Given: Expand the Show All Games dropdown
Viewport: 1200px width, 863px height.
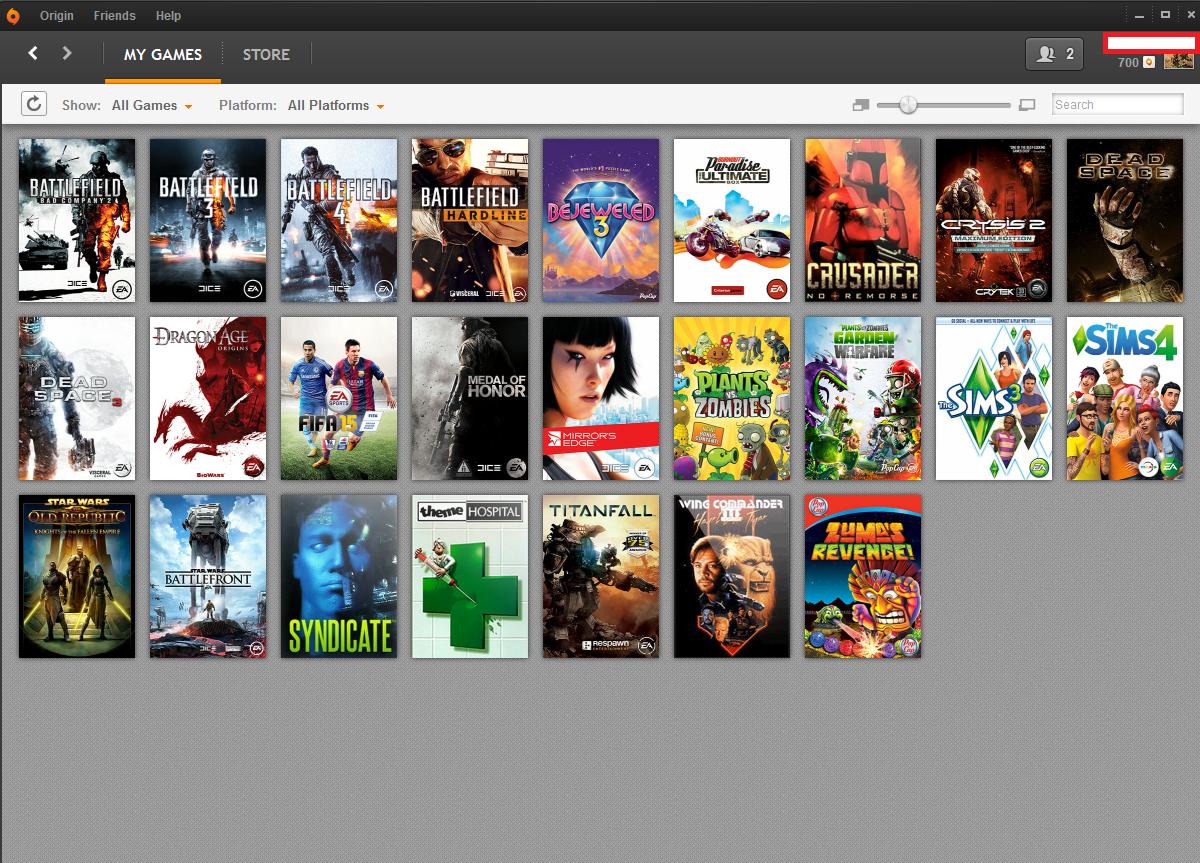Looking at the screenshot, I should point(152,105).
